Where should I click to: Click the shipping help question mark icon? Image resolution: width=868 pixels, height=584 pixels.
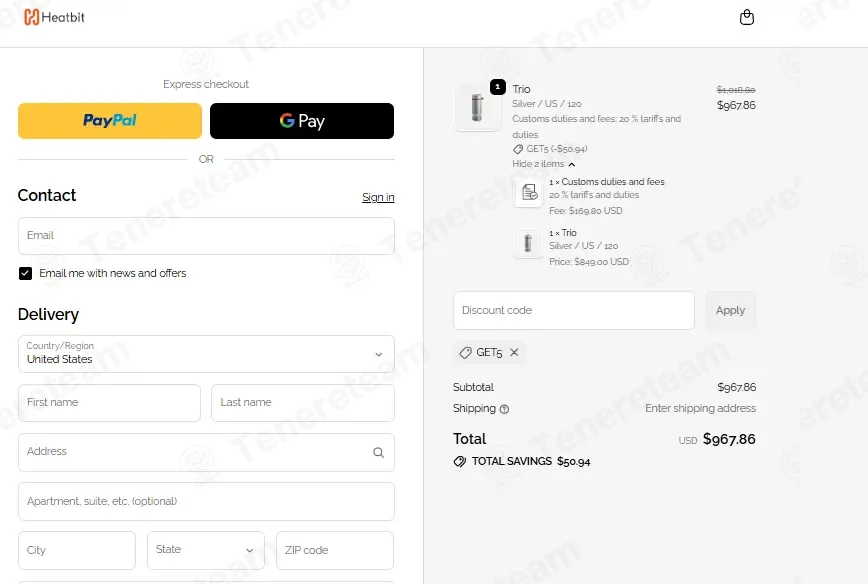point(504,409)
